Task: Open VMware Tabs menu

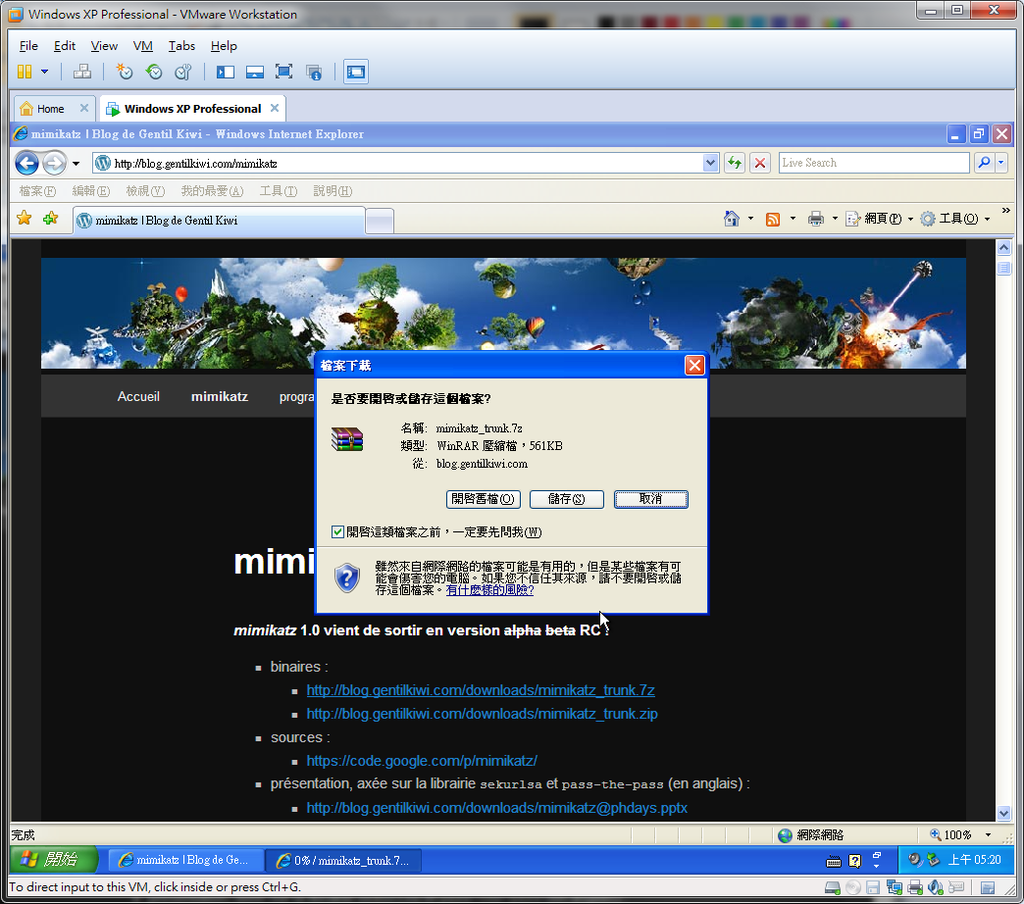Action: point(182,46)
